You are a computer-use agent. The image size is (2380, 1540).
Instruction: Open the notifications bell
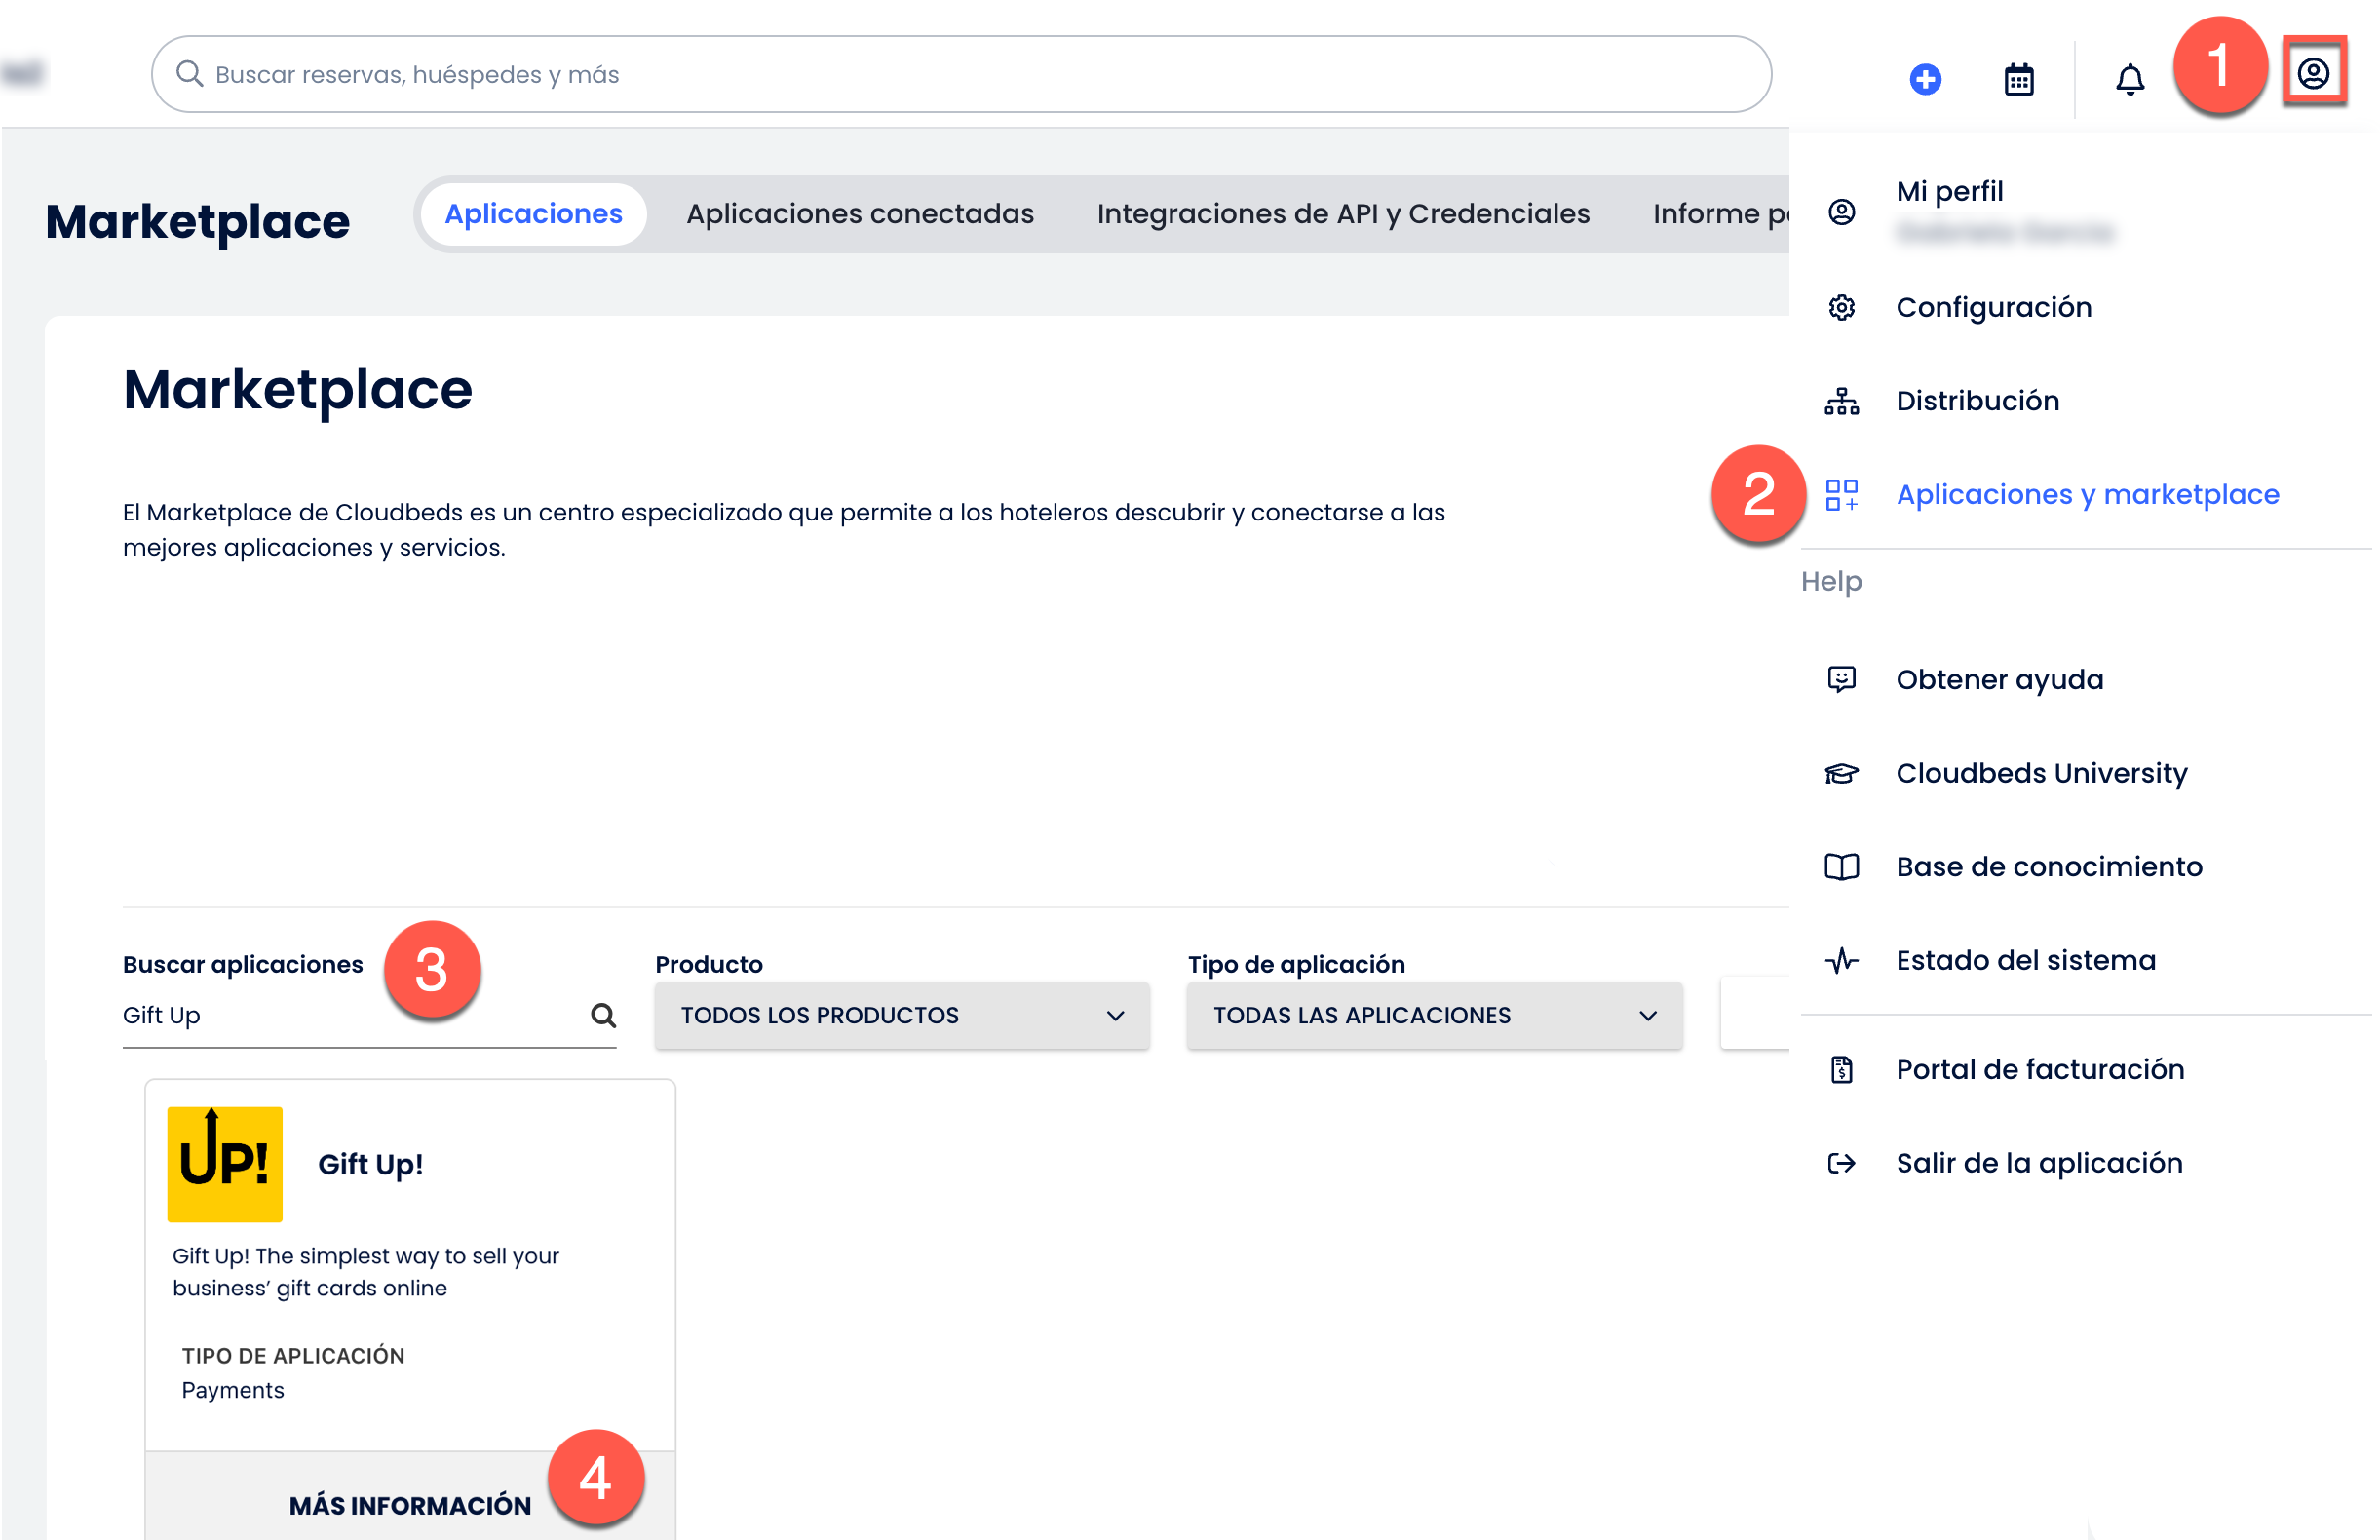pyautogui.click(x=2129, y=78)
